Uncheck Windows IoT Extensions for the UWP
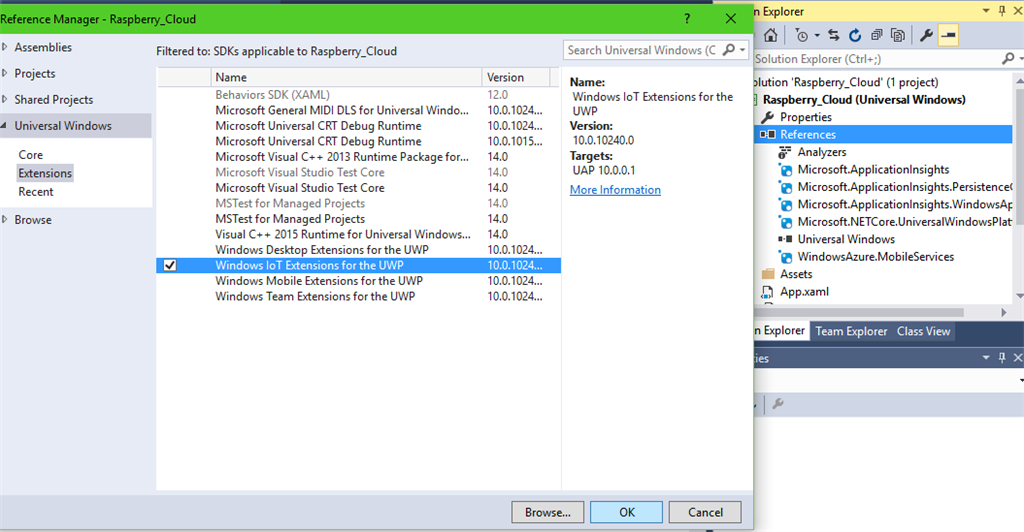This screenshot has width=1024, height=532. [170, 265]
